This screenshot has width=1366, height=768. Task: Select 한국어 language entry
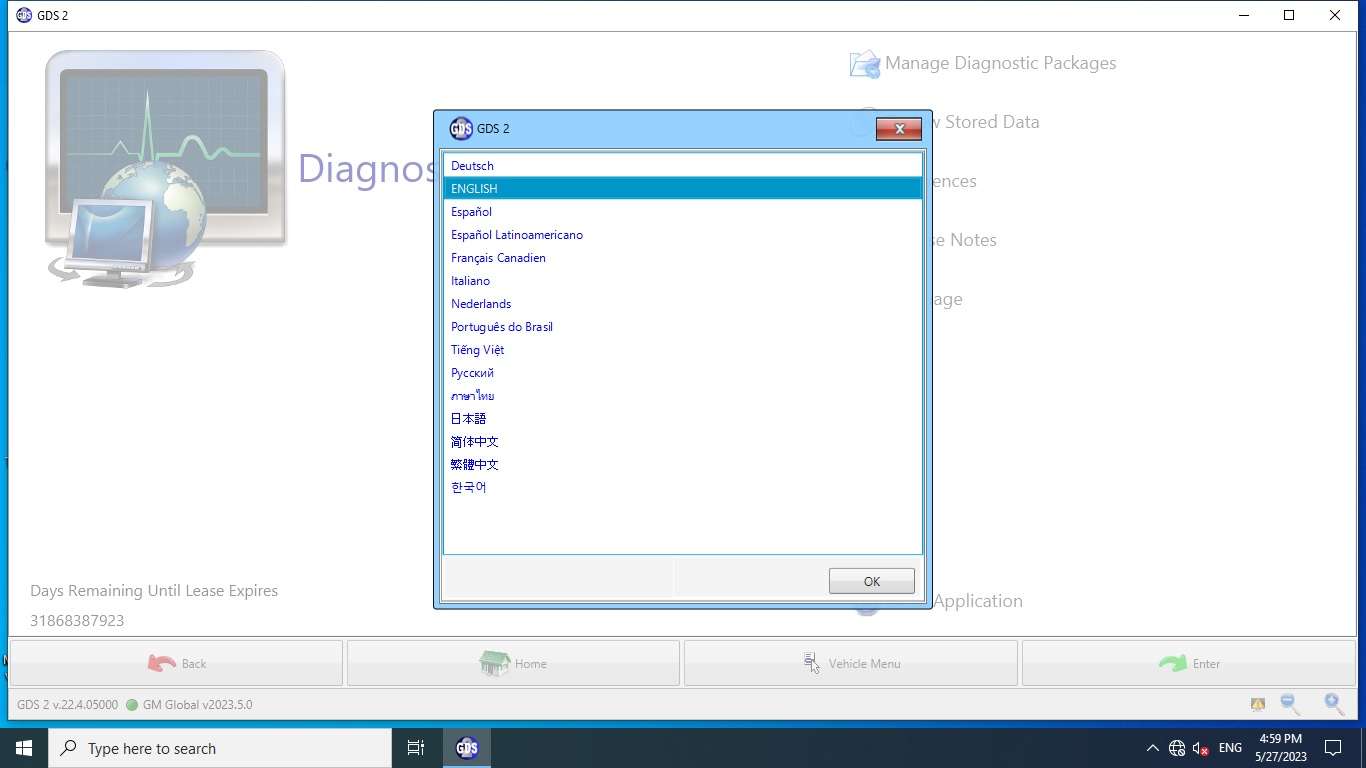pos(468,488)
